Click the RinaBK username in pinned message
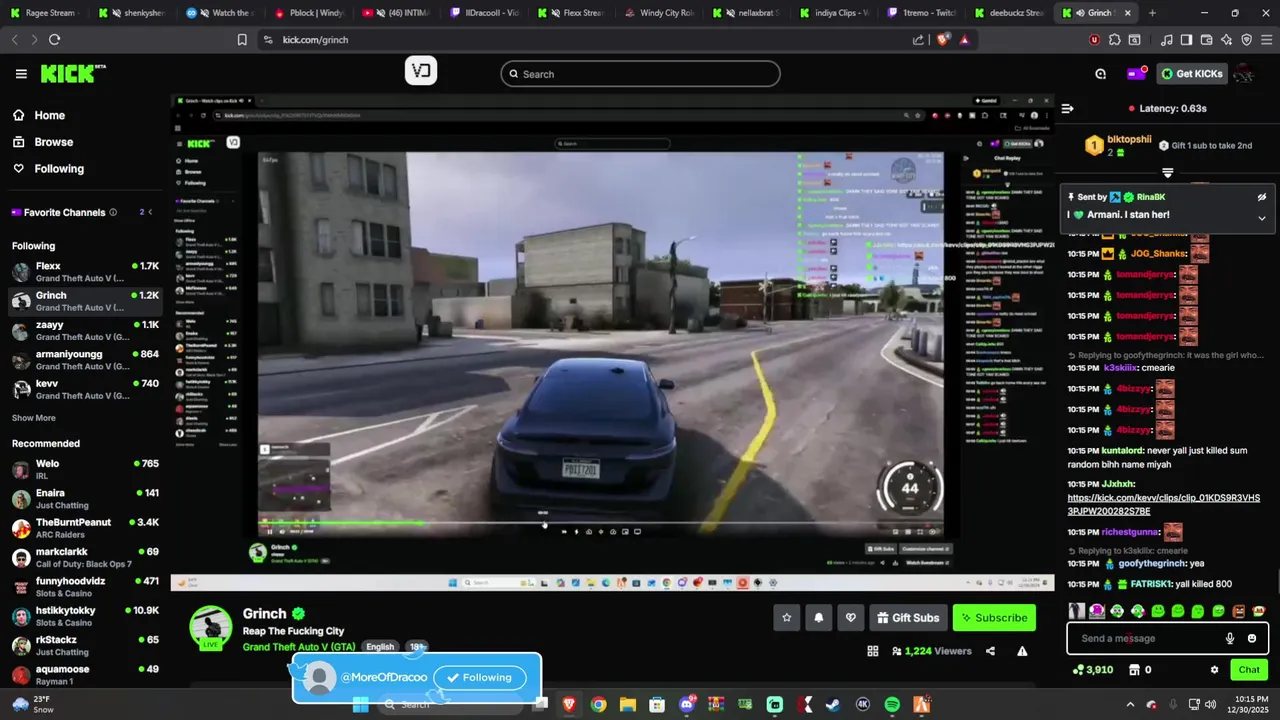The image size is (1280, 720). pos(1151,197)
